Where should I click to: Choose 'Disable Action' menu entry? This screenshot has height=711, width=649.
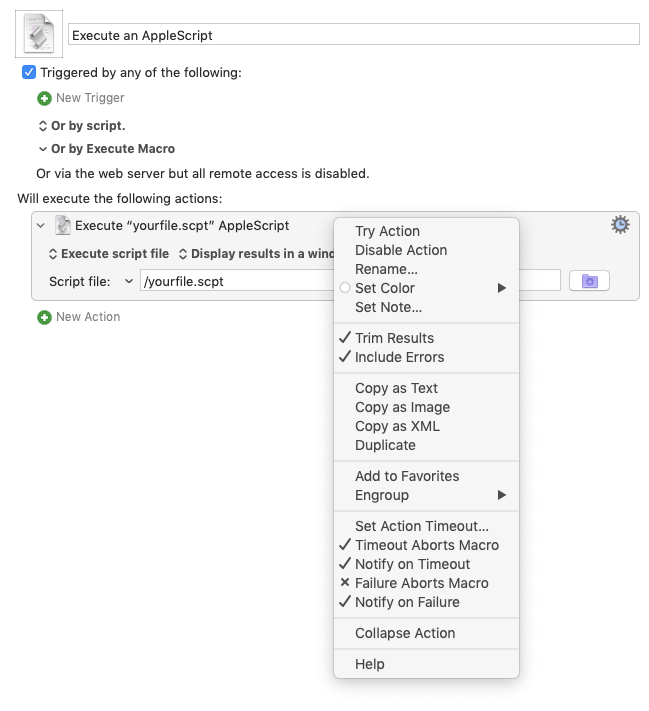tap(426, 250)
